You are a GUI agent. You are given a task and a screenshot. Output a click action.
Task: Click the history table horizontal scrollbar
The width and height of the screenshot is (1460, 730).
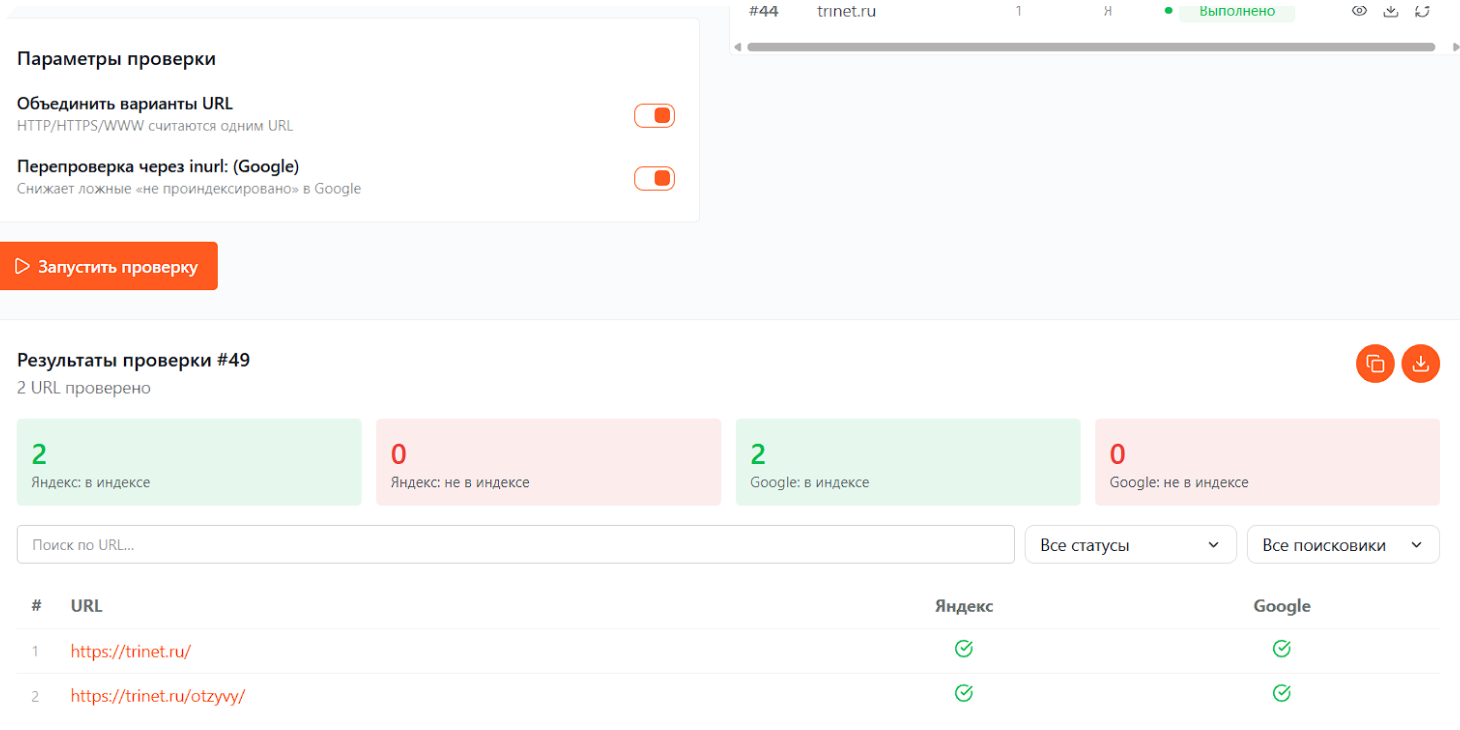pos(1091,47)
